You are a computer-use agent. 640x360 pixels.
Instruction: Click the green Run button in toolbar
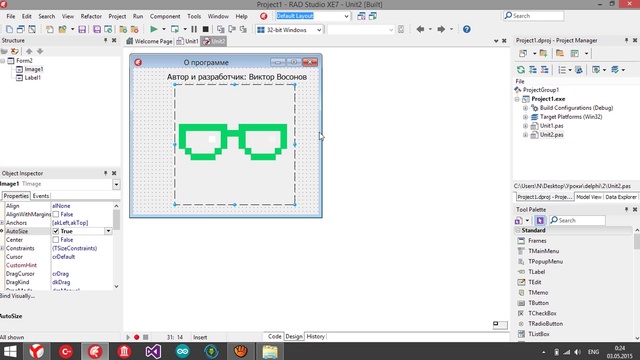153,29
